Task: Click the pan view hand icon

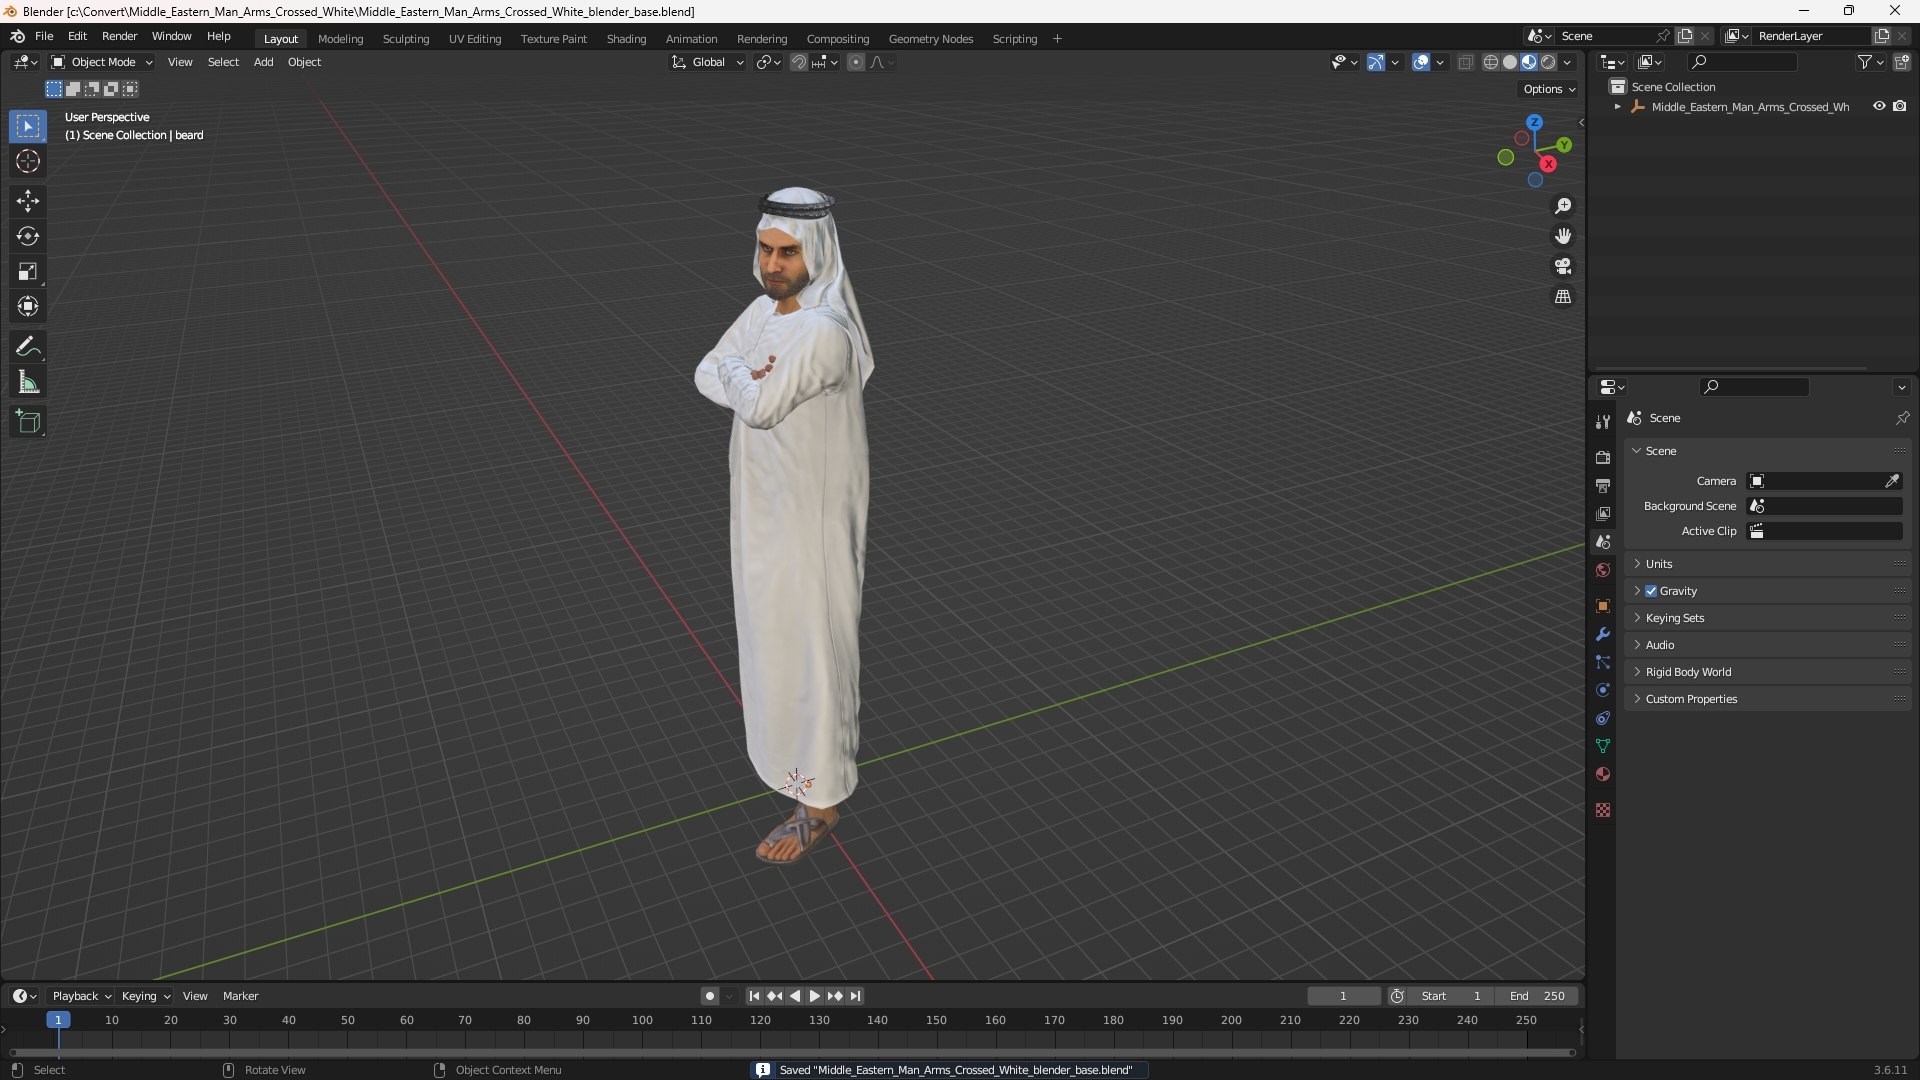Action: tap(1563, 236)
